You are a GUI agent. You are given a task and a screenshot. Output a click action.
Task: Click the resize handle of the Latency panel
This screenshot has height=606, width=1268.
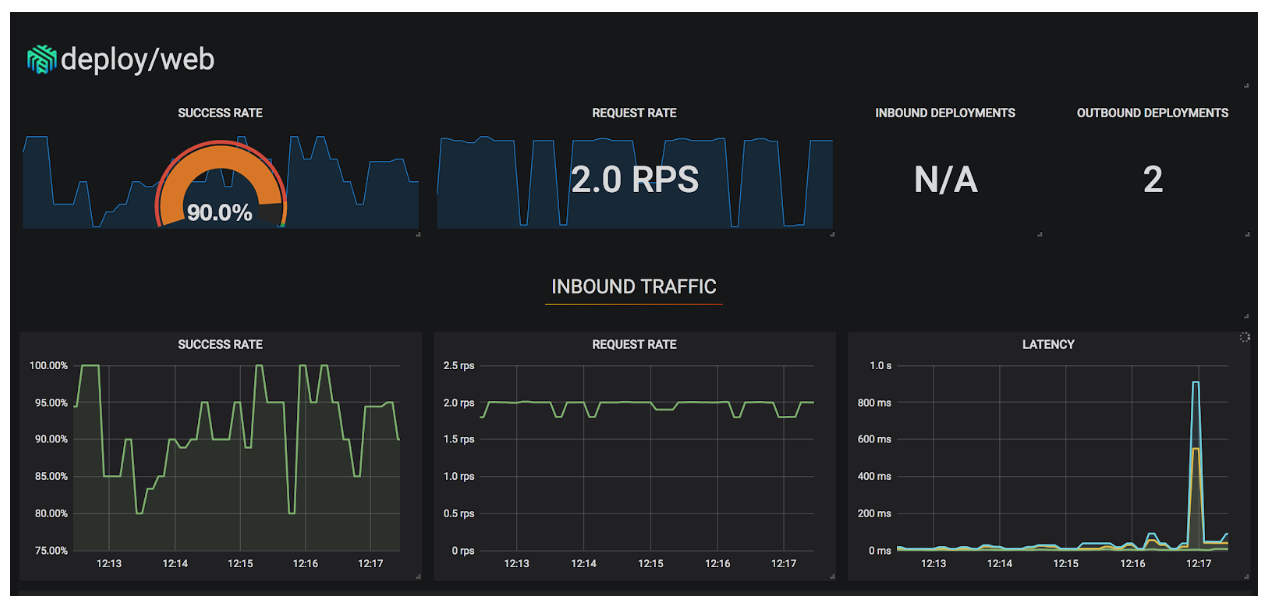pyautogui.click(x=1245, y=577)
